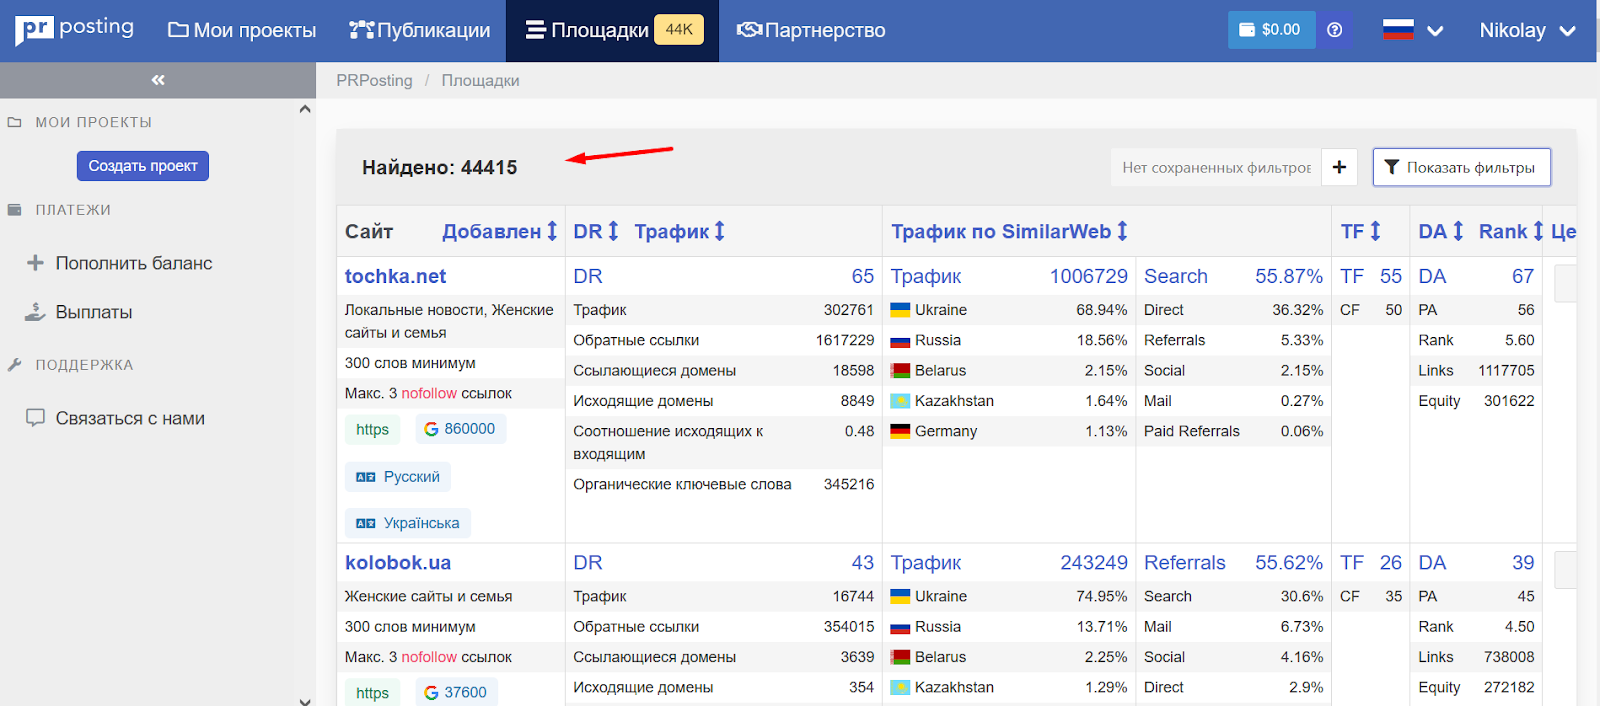Click the Українська language tag

point(408,523)
